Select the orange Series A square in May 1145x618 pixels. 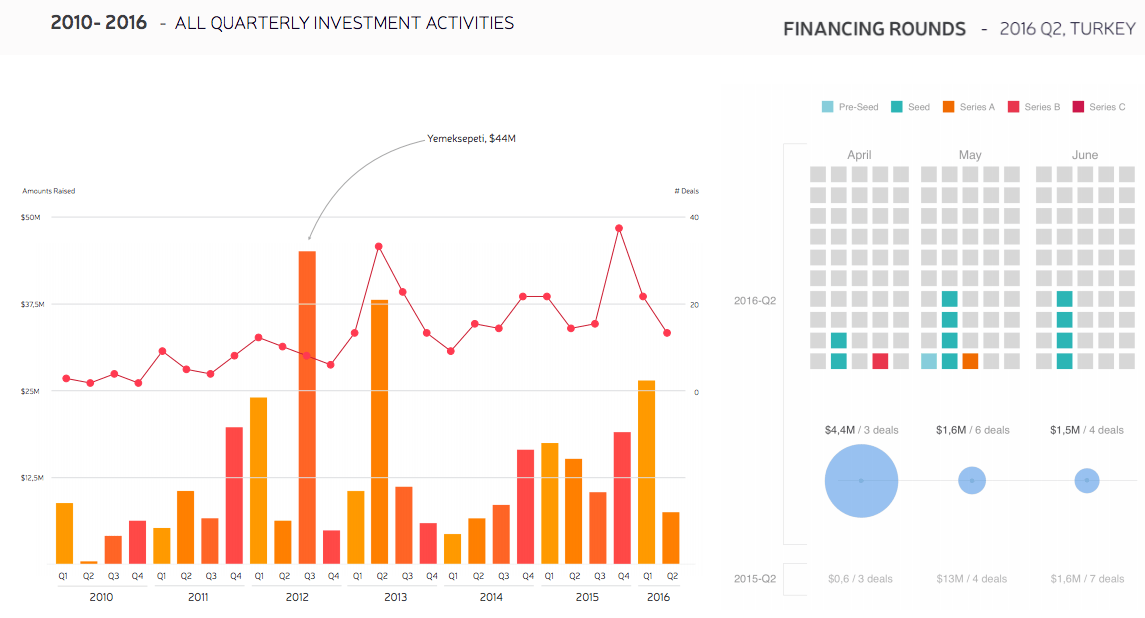[970, 361]
